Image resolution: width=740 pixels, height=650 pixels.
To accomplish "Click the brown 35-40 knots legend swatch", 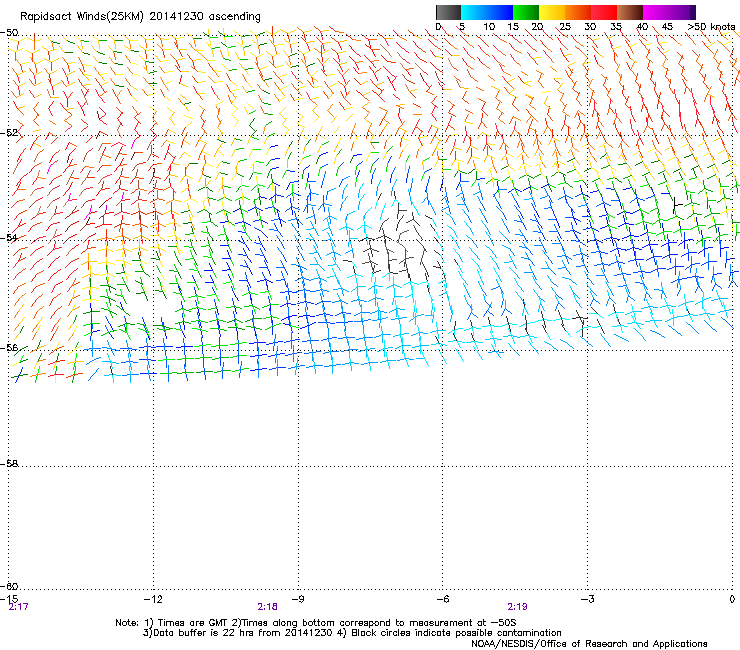I will [x=630, y=12].
